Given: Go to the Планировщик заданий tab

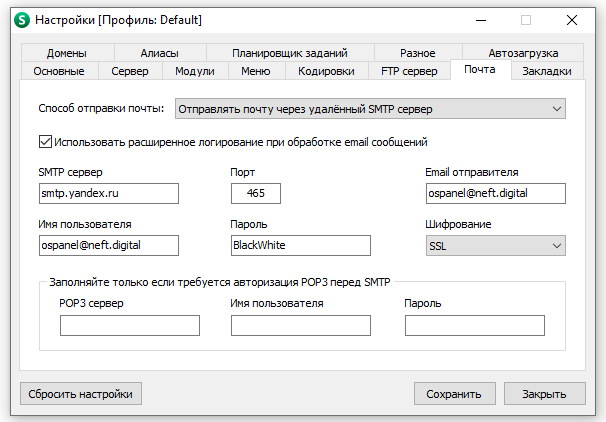Looking at the screenshot, I should [289, 53].
